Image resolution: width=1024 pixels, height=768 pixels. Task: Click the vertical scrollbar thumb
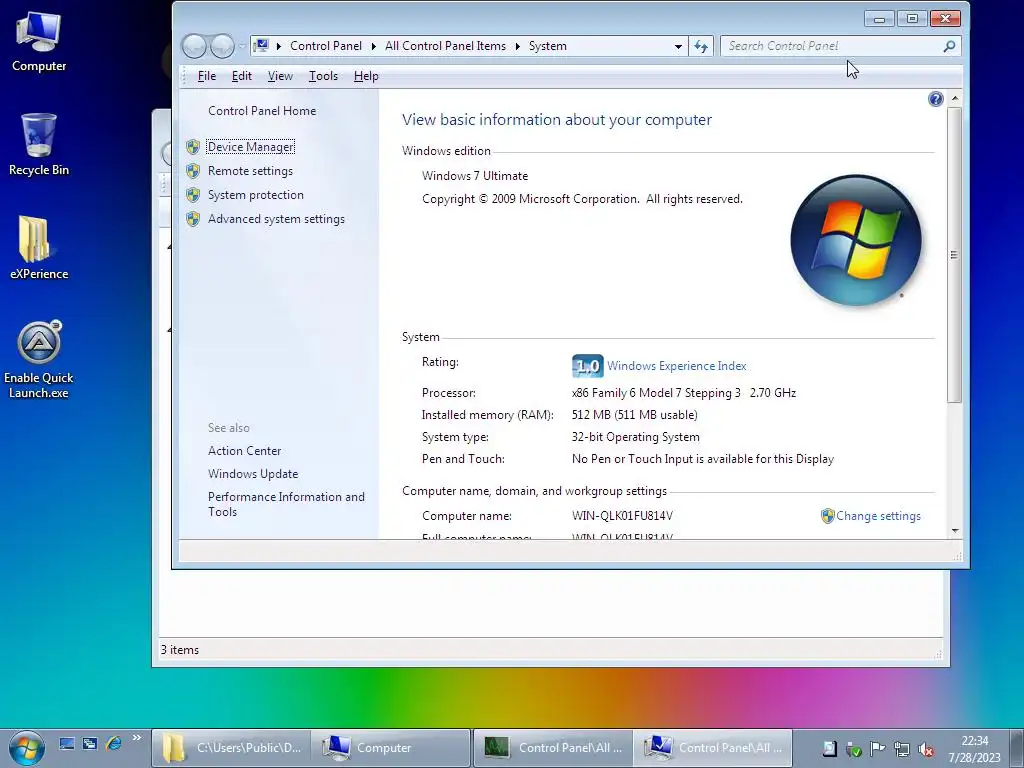955,255
